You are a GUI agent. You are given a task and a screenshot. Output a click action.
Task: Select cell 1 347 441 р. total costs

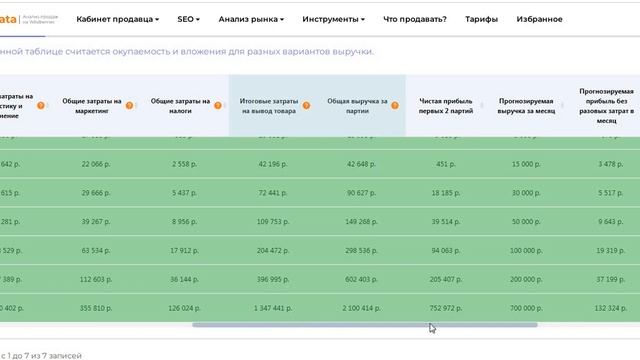pyautogui.click(x=273, y=308)
